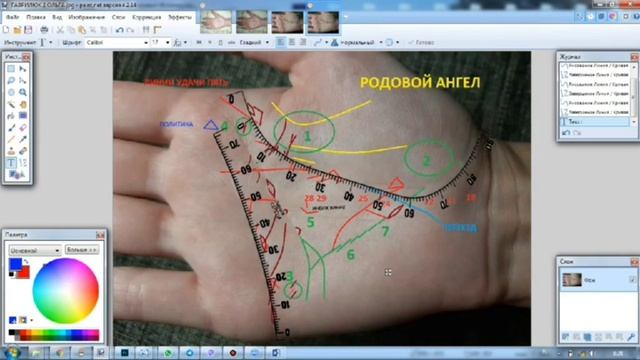Open the Вид menu
Screen dimensions: 640x360
pyautogui.click(x=57, y=17)
